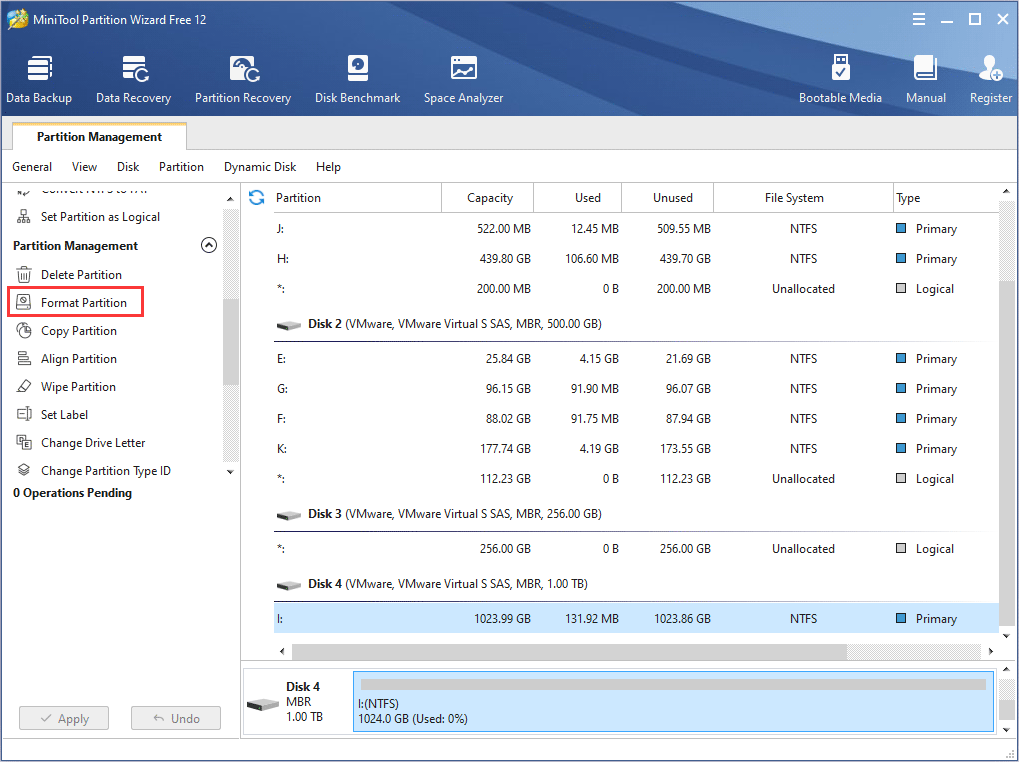Select the Partition Management tab
Image resolution: width=1019 pixels, height=762 pixels.
click(99, 136)
